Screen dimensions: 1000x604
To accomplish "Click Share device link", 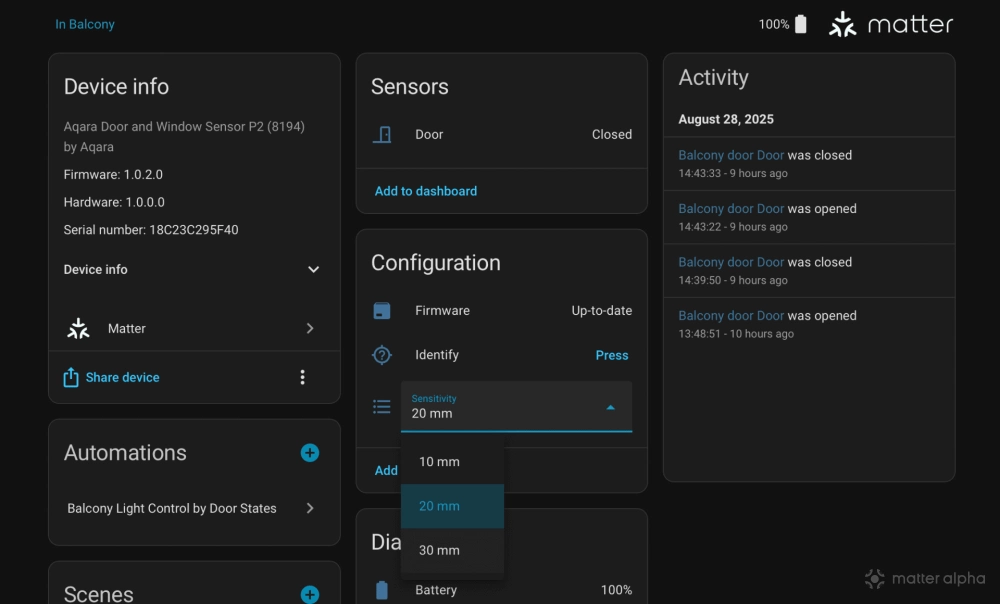I will pos(122,377).
